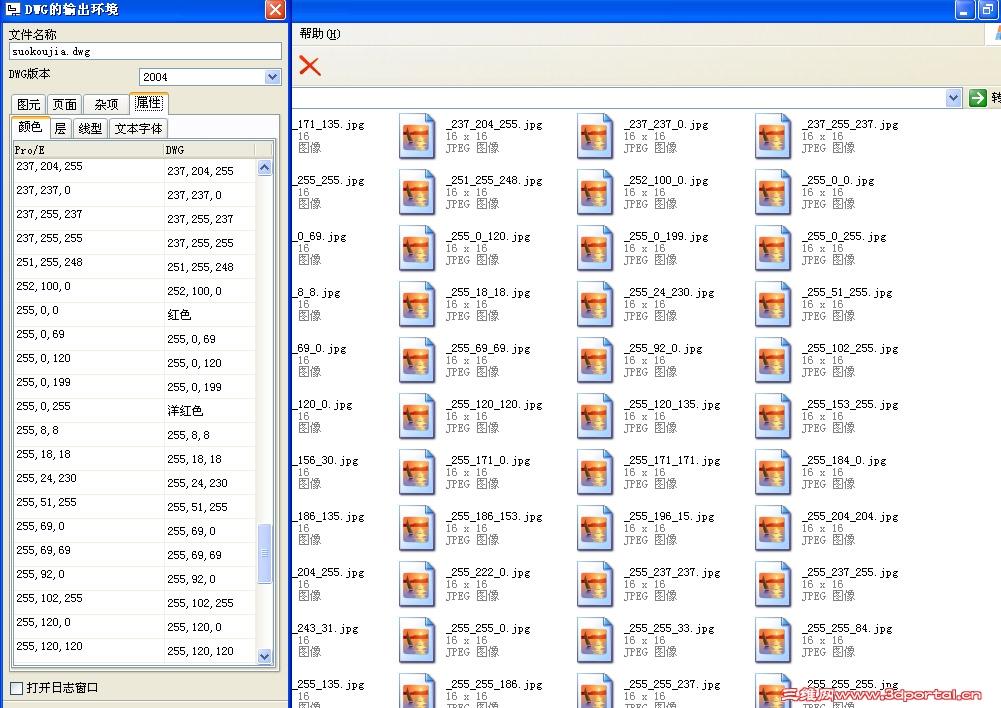The height and width of the screenshot is (708, 1001).
Task: Click the color list scroll up arrow
Action: click(x=264, y=167)
